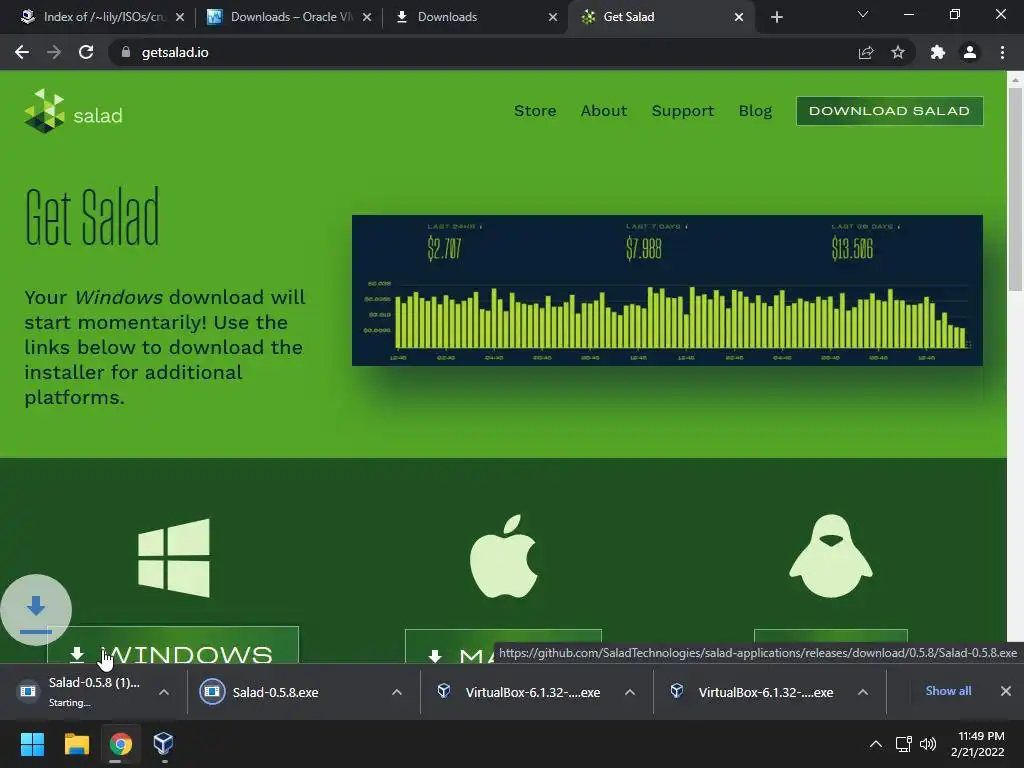This screenshot has width=1024, height=768.
Task: Click second VirtualBox download file icon
Action: [677, 691]
